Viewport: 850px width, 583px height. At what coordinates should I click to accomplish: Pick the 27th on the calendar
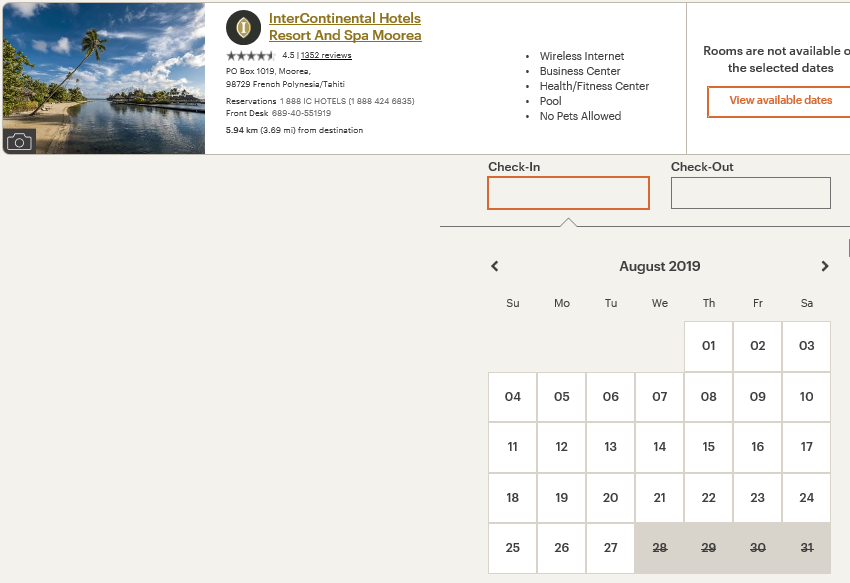click(x=610, y=548)
